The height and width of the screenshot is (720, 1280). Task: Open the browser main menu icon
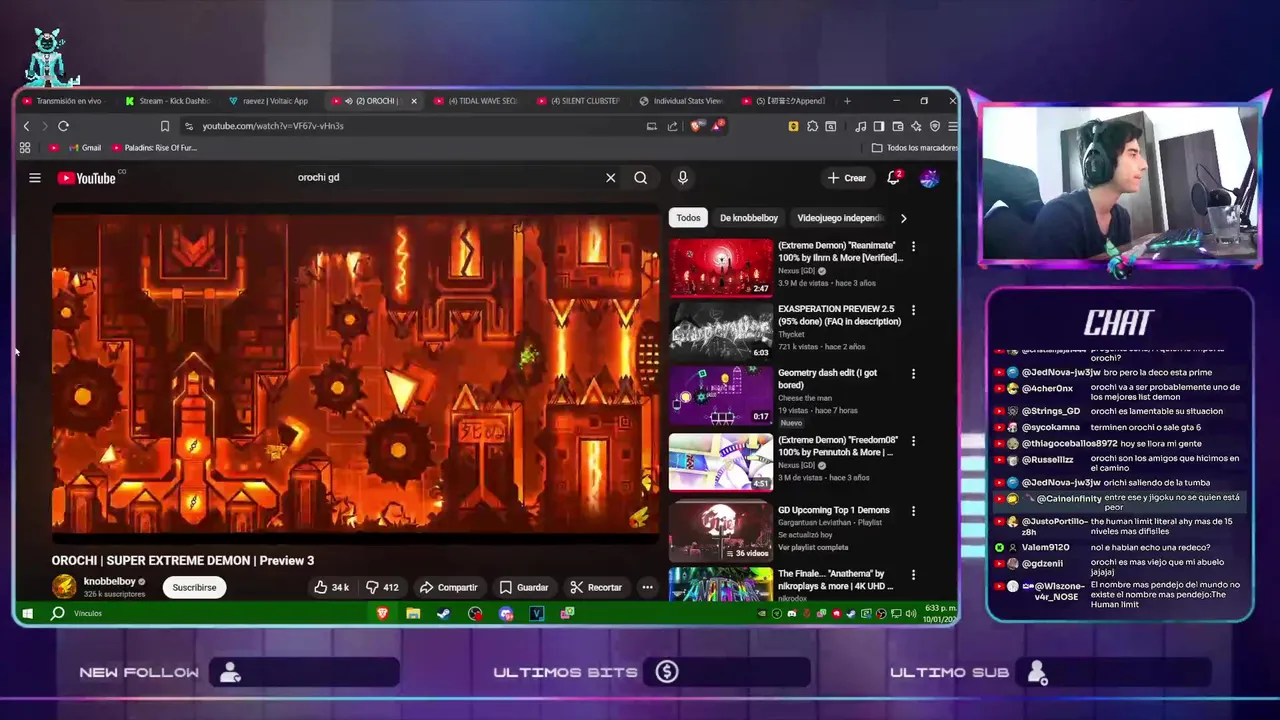point(952,126)
